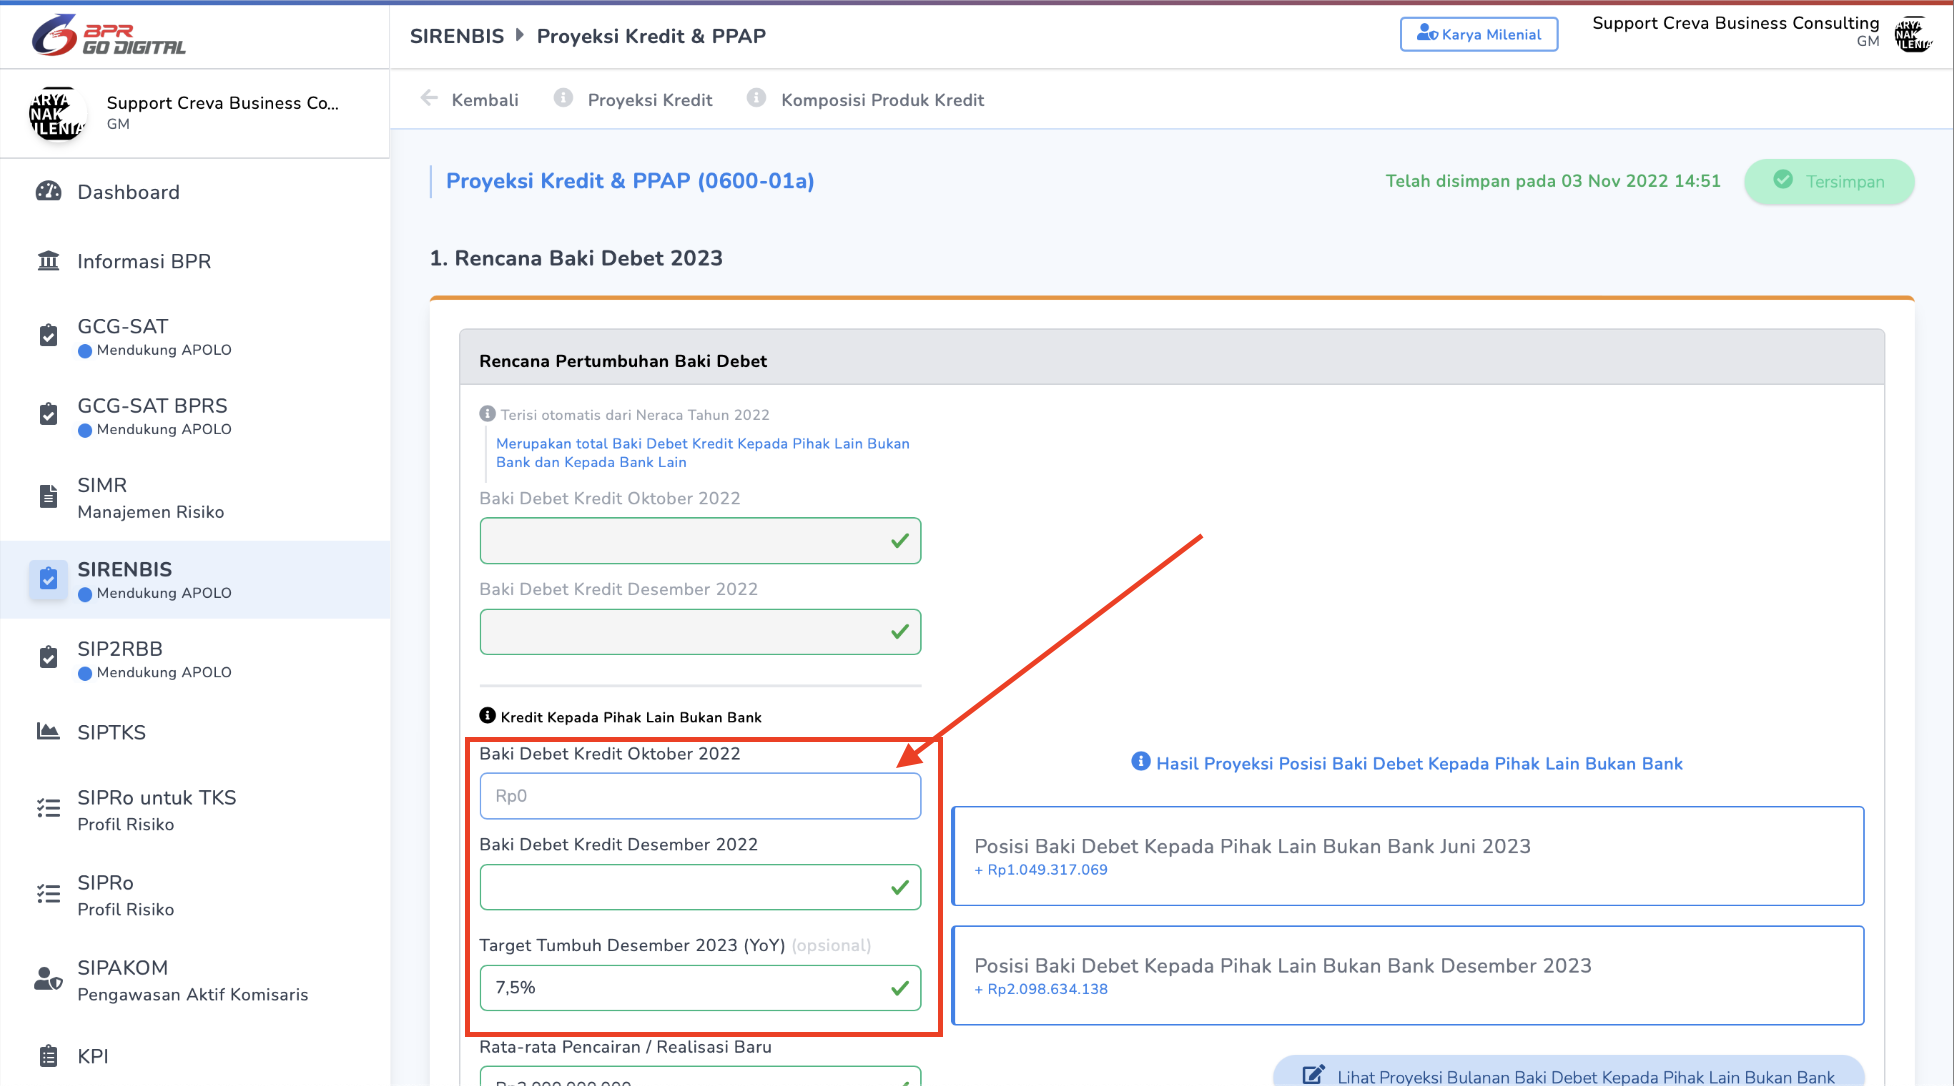Click the top Baki Debet Kredit Oktober 2022 field
Viewport: 1954px width, 1086px height.
tap(700, 541)
